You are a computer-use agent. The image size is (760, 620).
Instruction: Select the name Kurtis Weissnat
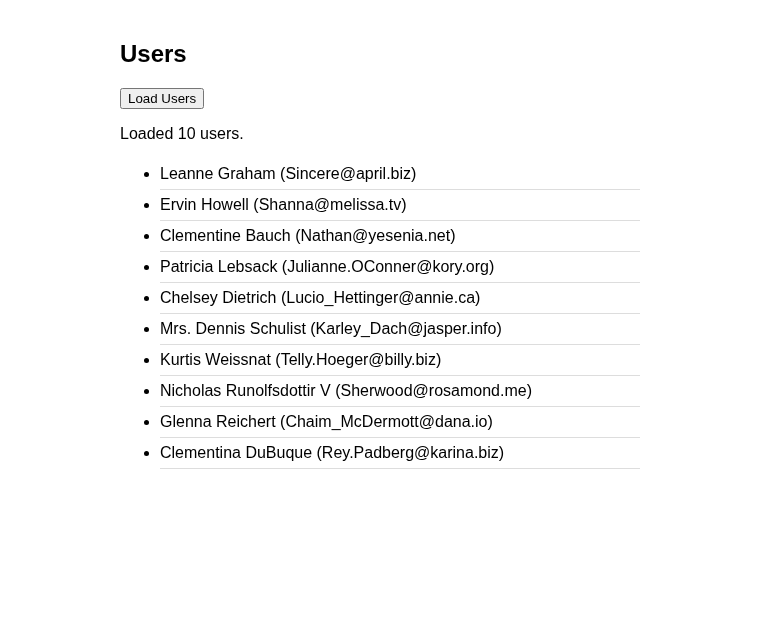click(x=215, y=360)
